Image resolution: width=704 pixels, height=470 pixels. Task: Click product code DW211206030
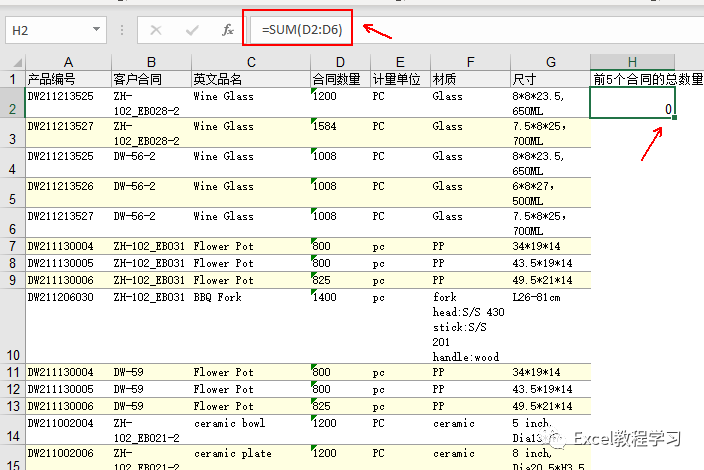pyautogui.click(x=68, y=326)
